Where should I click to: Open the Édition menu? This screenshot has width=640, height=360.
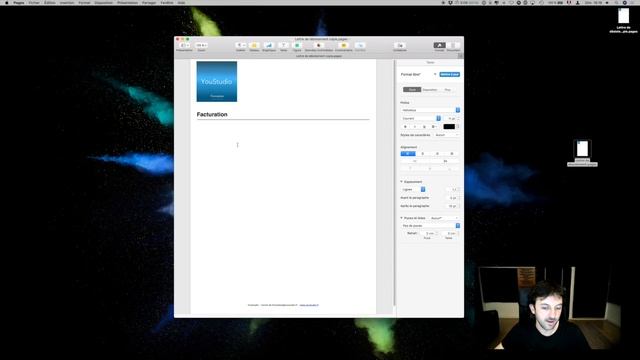50,2
